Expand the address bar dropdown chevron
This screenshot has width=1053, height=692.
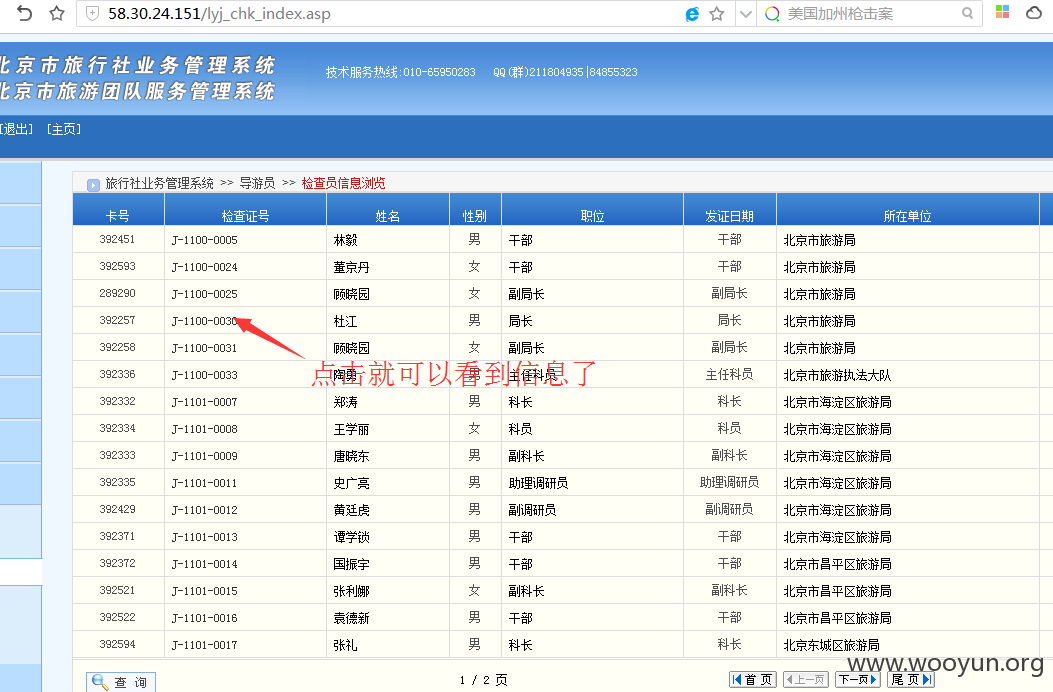coord(745,13)
